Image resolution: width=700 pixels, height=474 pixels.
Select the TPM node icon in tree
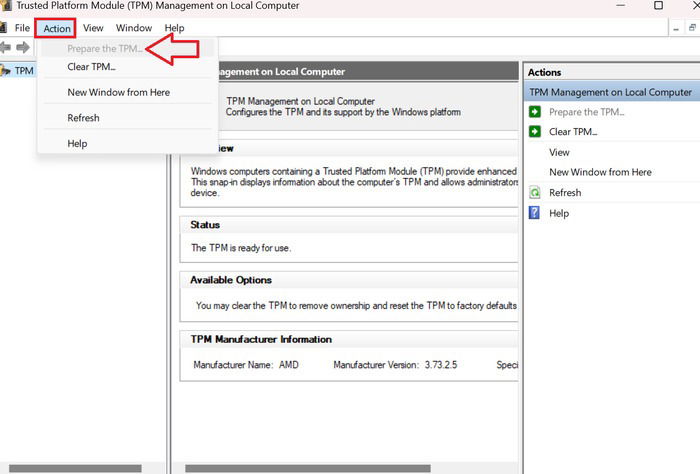(x=5, y=71)
